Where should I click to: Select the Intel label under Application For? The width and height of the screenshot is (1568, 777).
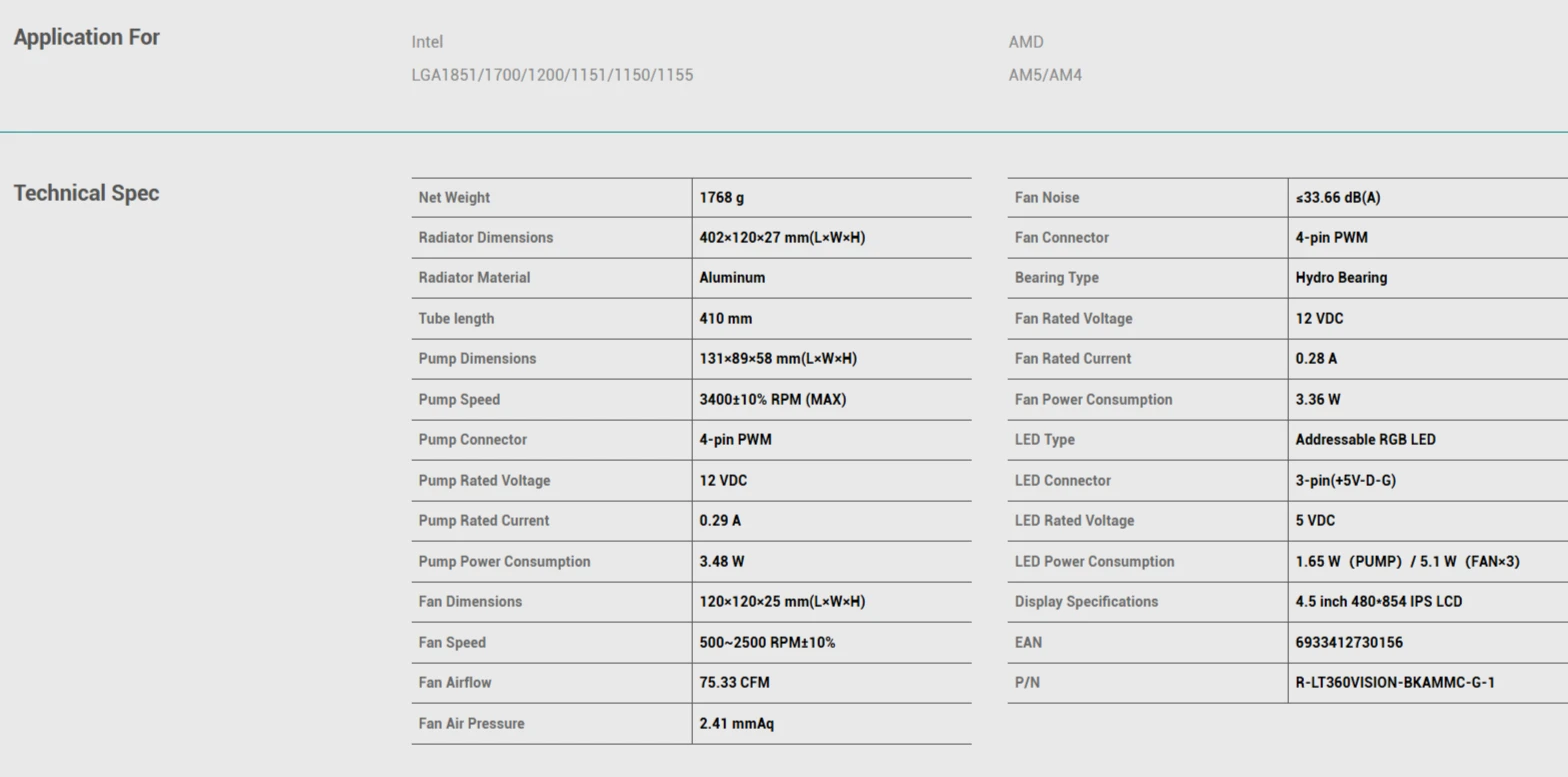coord(427,42)
